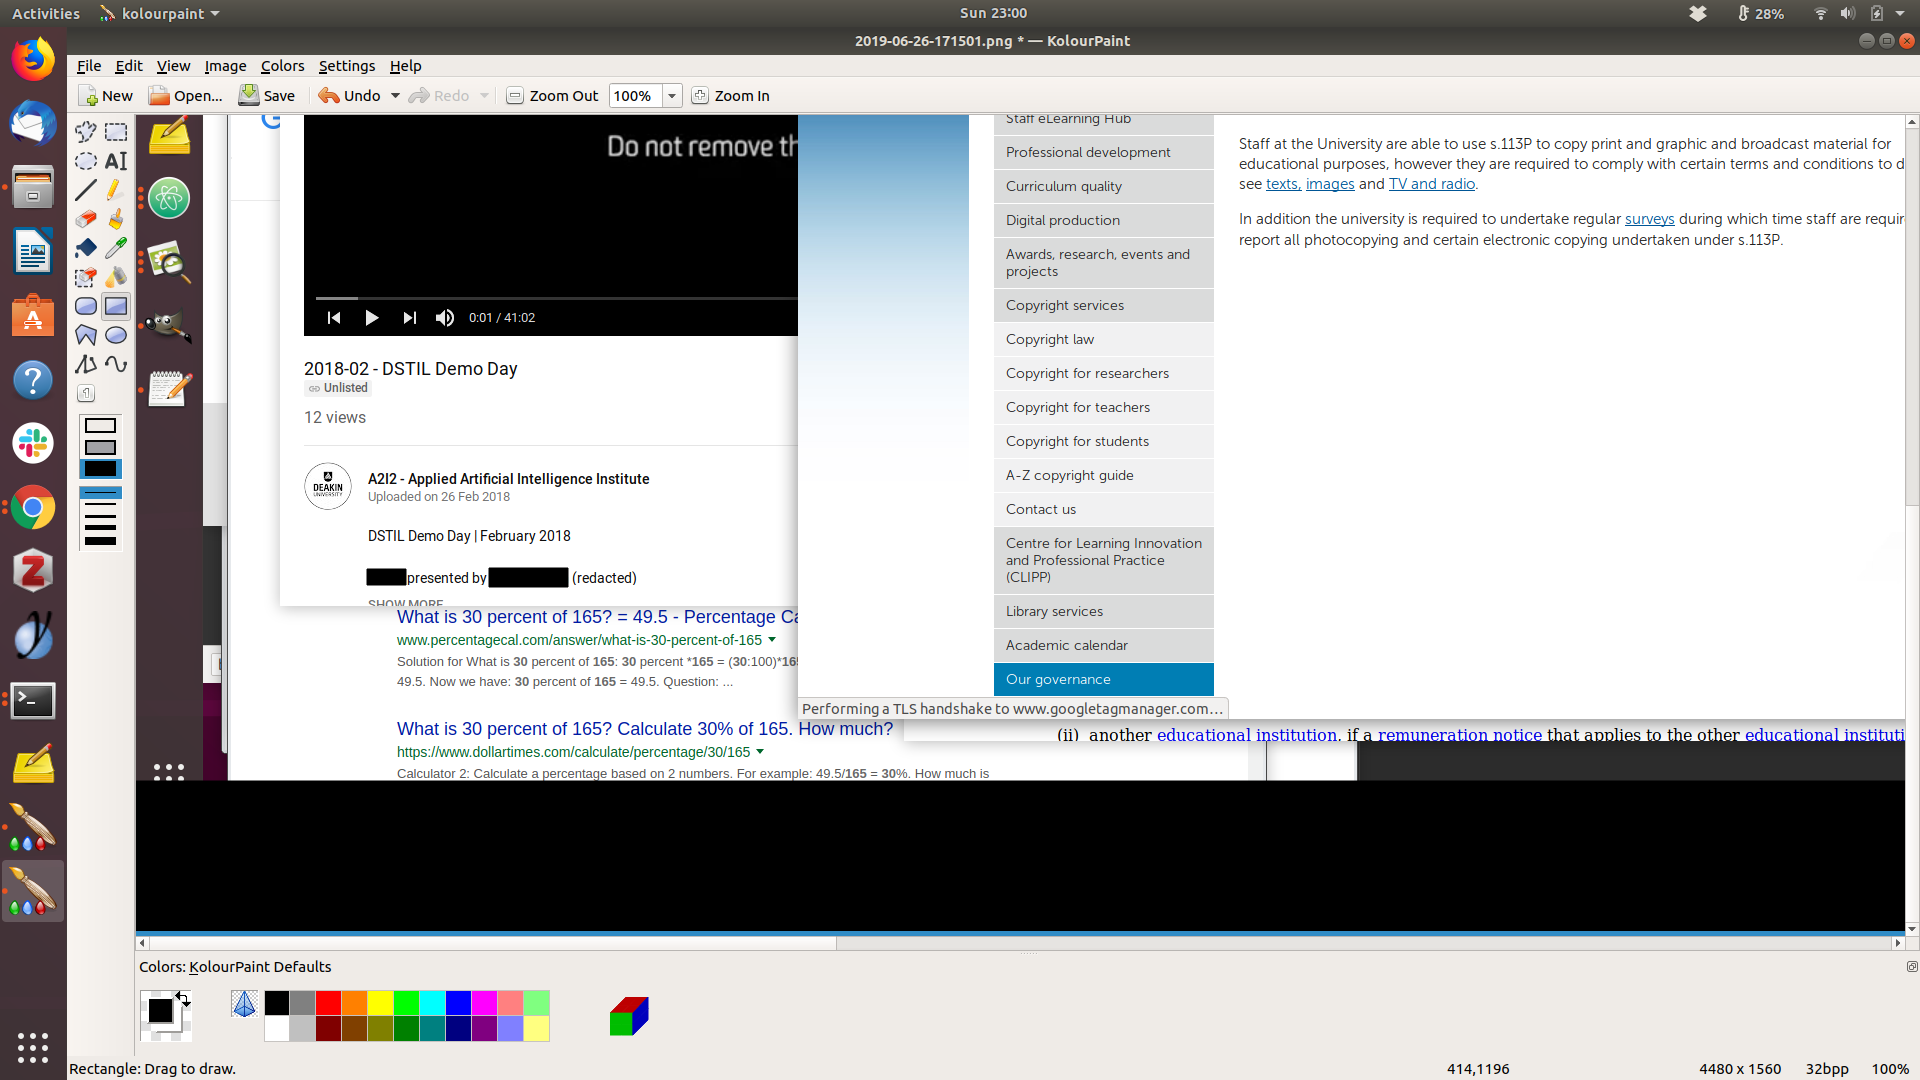Select the Eraser tool
This screenshot has width=1920, height=1080.
click(86, 219)
